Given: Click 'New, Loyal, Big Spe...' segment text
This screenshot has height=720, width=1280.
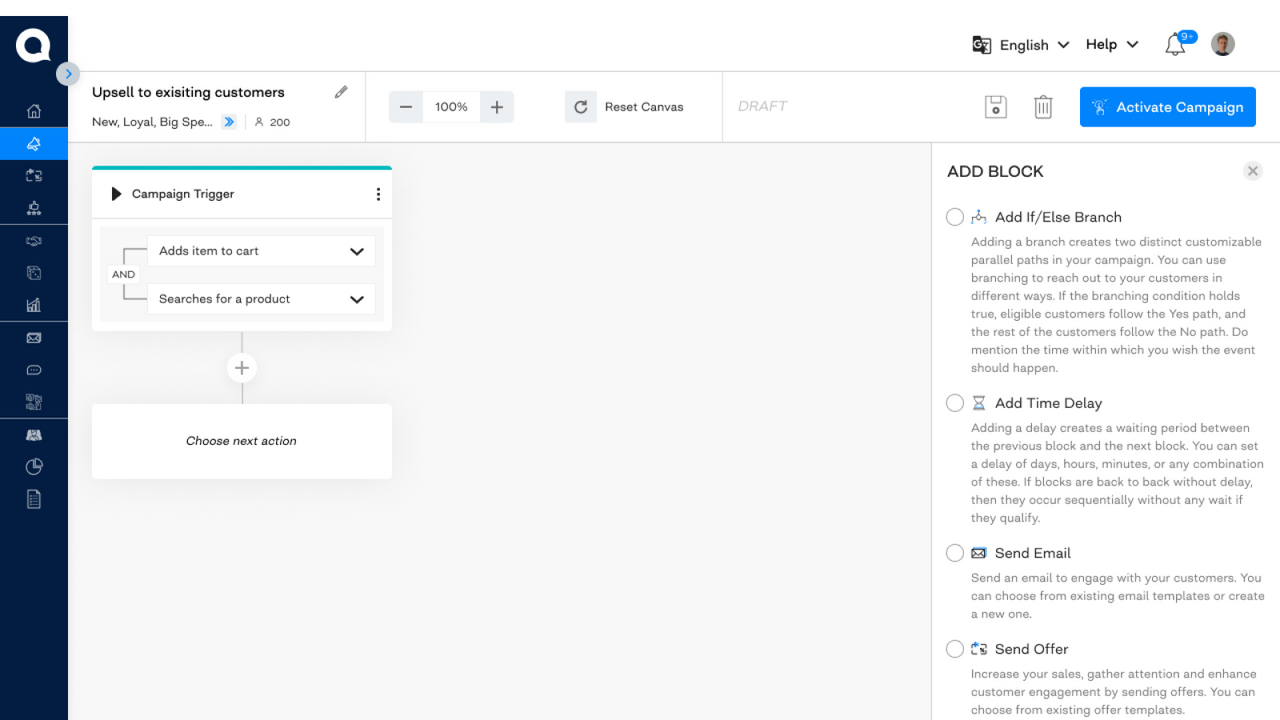Looking at the screenshot, I should coord(152,122).
